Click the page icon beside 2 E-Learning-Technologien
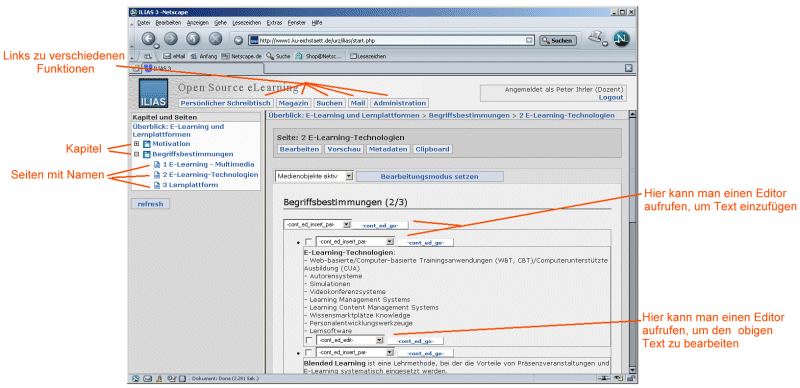Viewport: 800px width, 388px height. pyautogui.click(x=157, y=175)
